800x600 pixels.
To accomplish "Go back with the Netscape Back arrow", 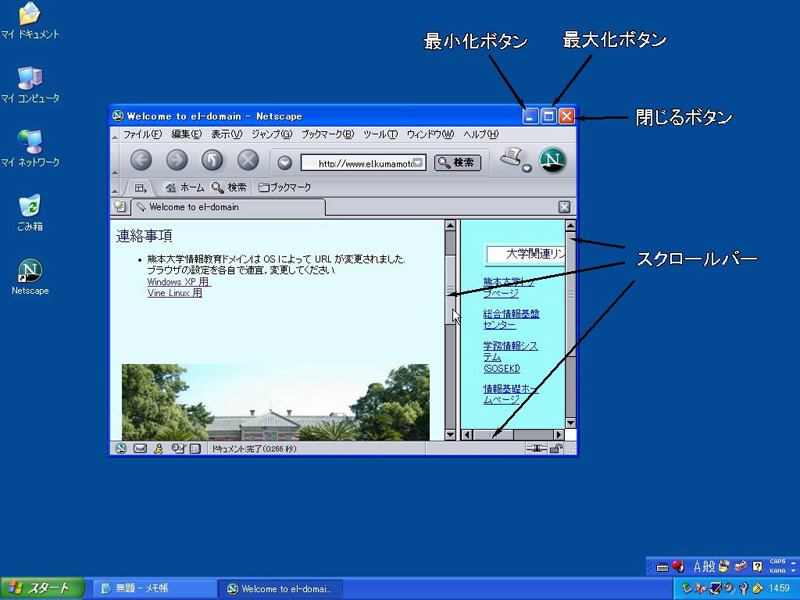I will [141, 161].
